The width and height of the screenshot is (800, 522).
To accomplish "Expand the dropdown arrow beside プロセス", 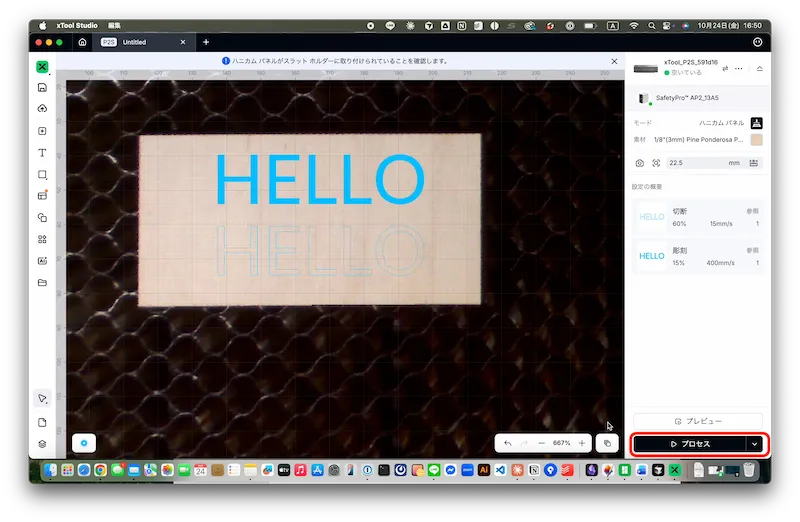I will point(755,443).
